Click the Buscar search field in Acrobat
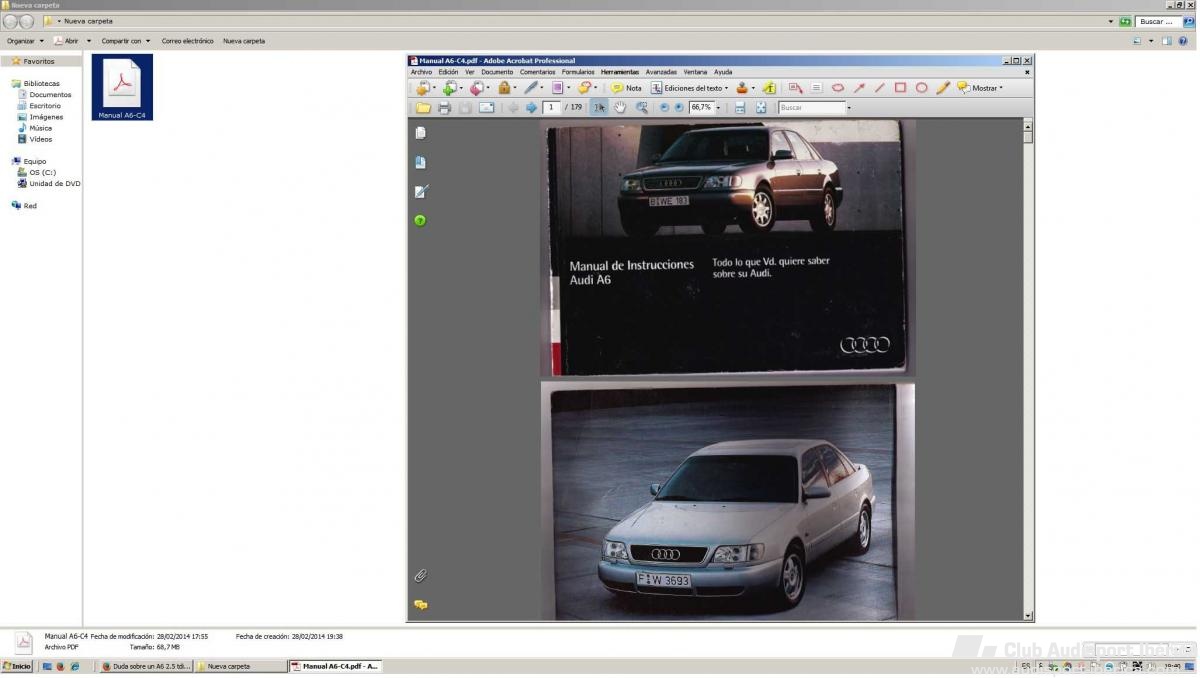 pos(812,107)
